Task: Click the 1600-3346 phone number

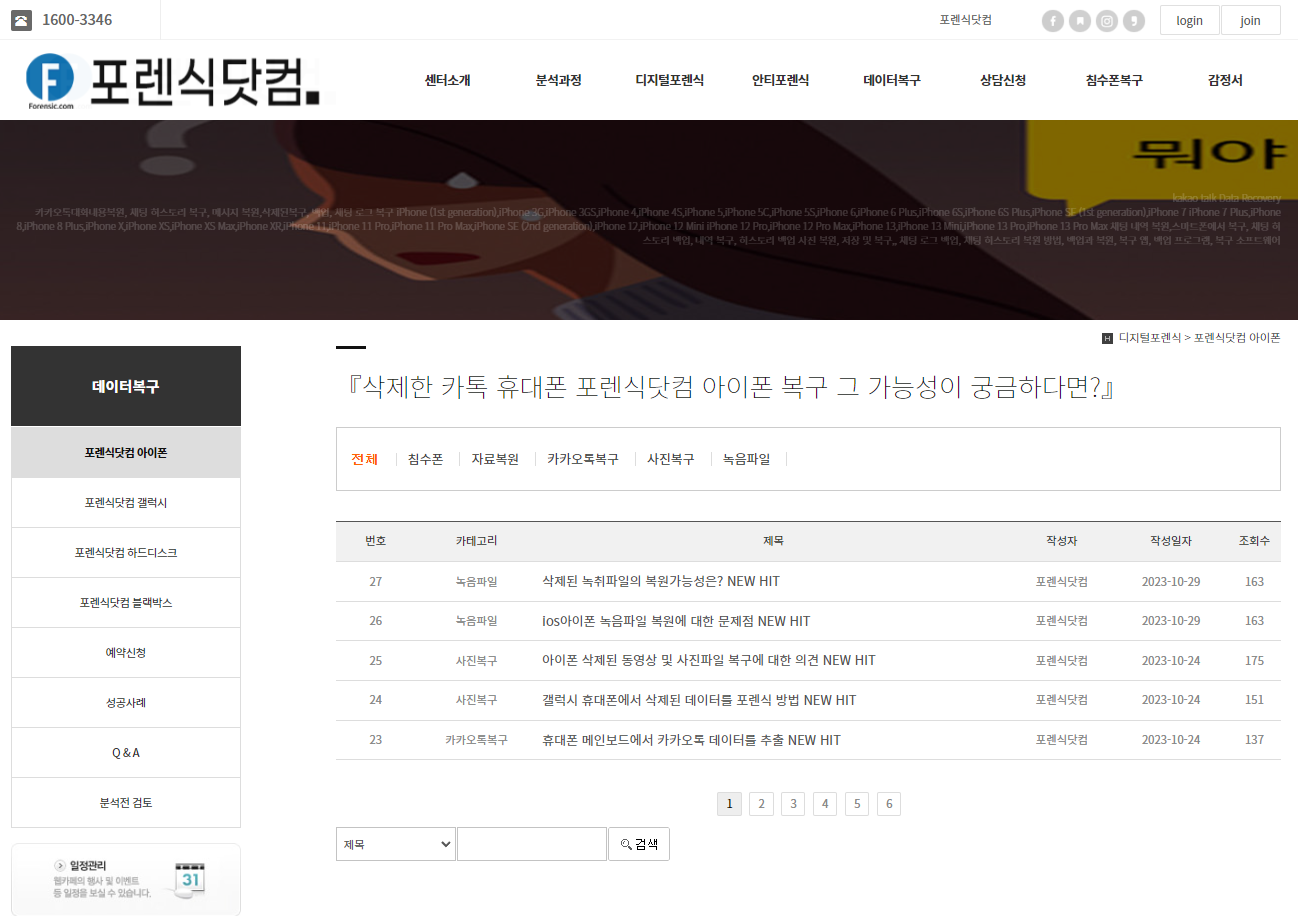Action: click(77, 20)
